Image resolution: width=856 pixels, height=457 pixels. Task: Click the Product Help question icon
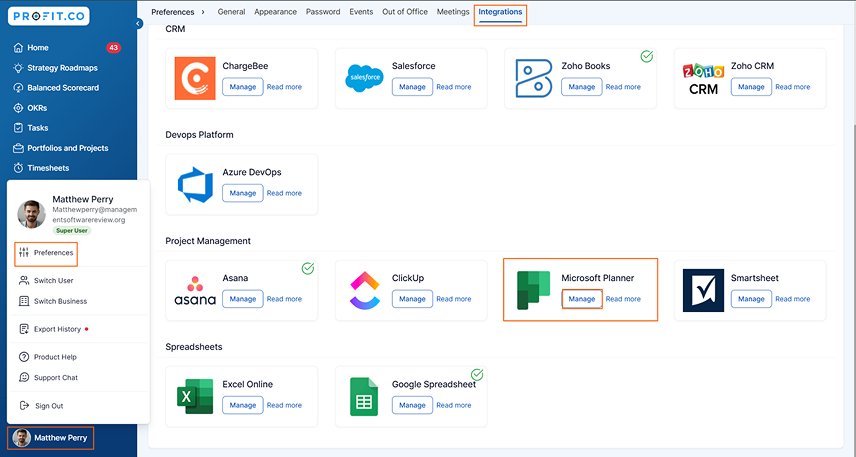tap(23, 357)
